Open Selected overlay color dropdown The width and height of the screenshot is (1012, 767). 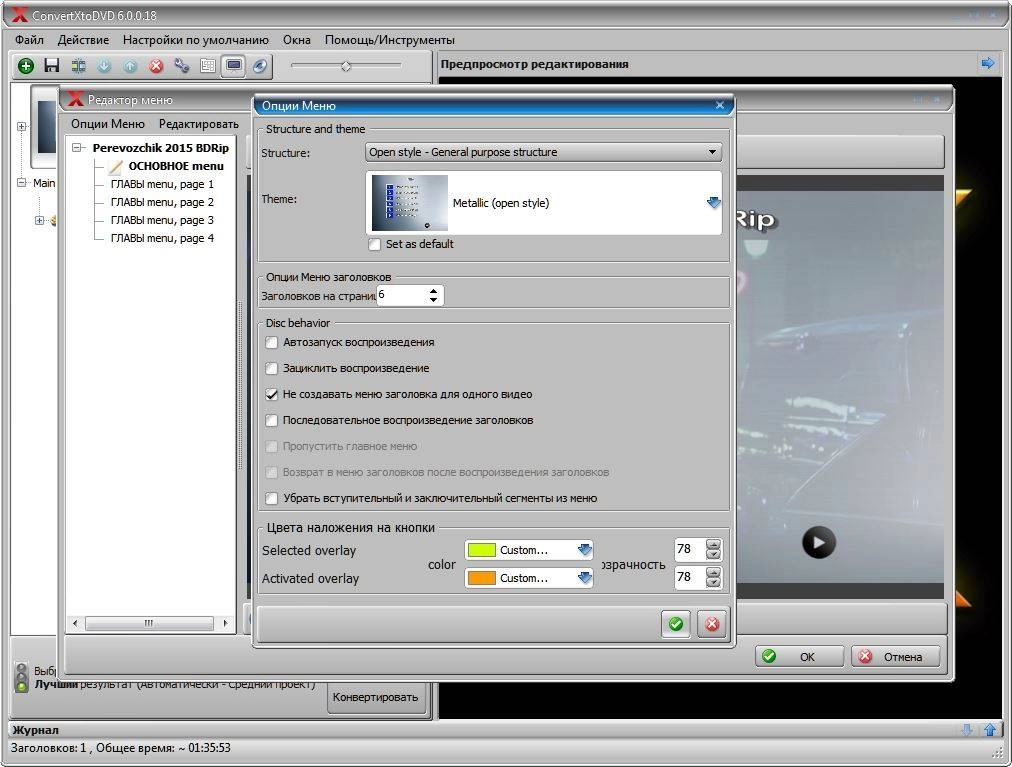(585, 550)
